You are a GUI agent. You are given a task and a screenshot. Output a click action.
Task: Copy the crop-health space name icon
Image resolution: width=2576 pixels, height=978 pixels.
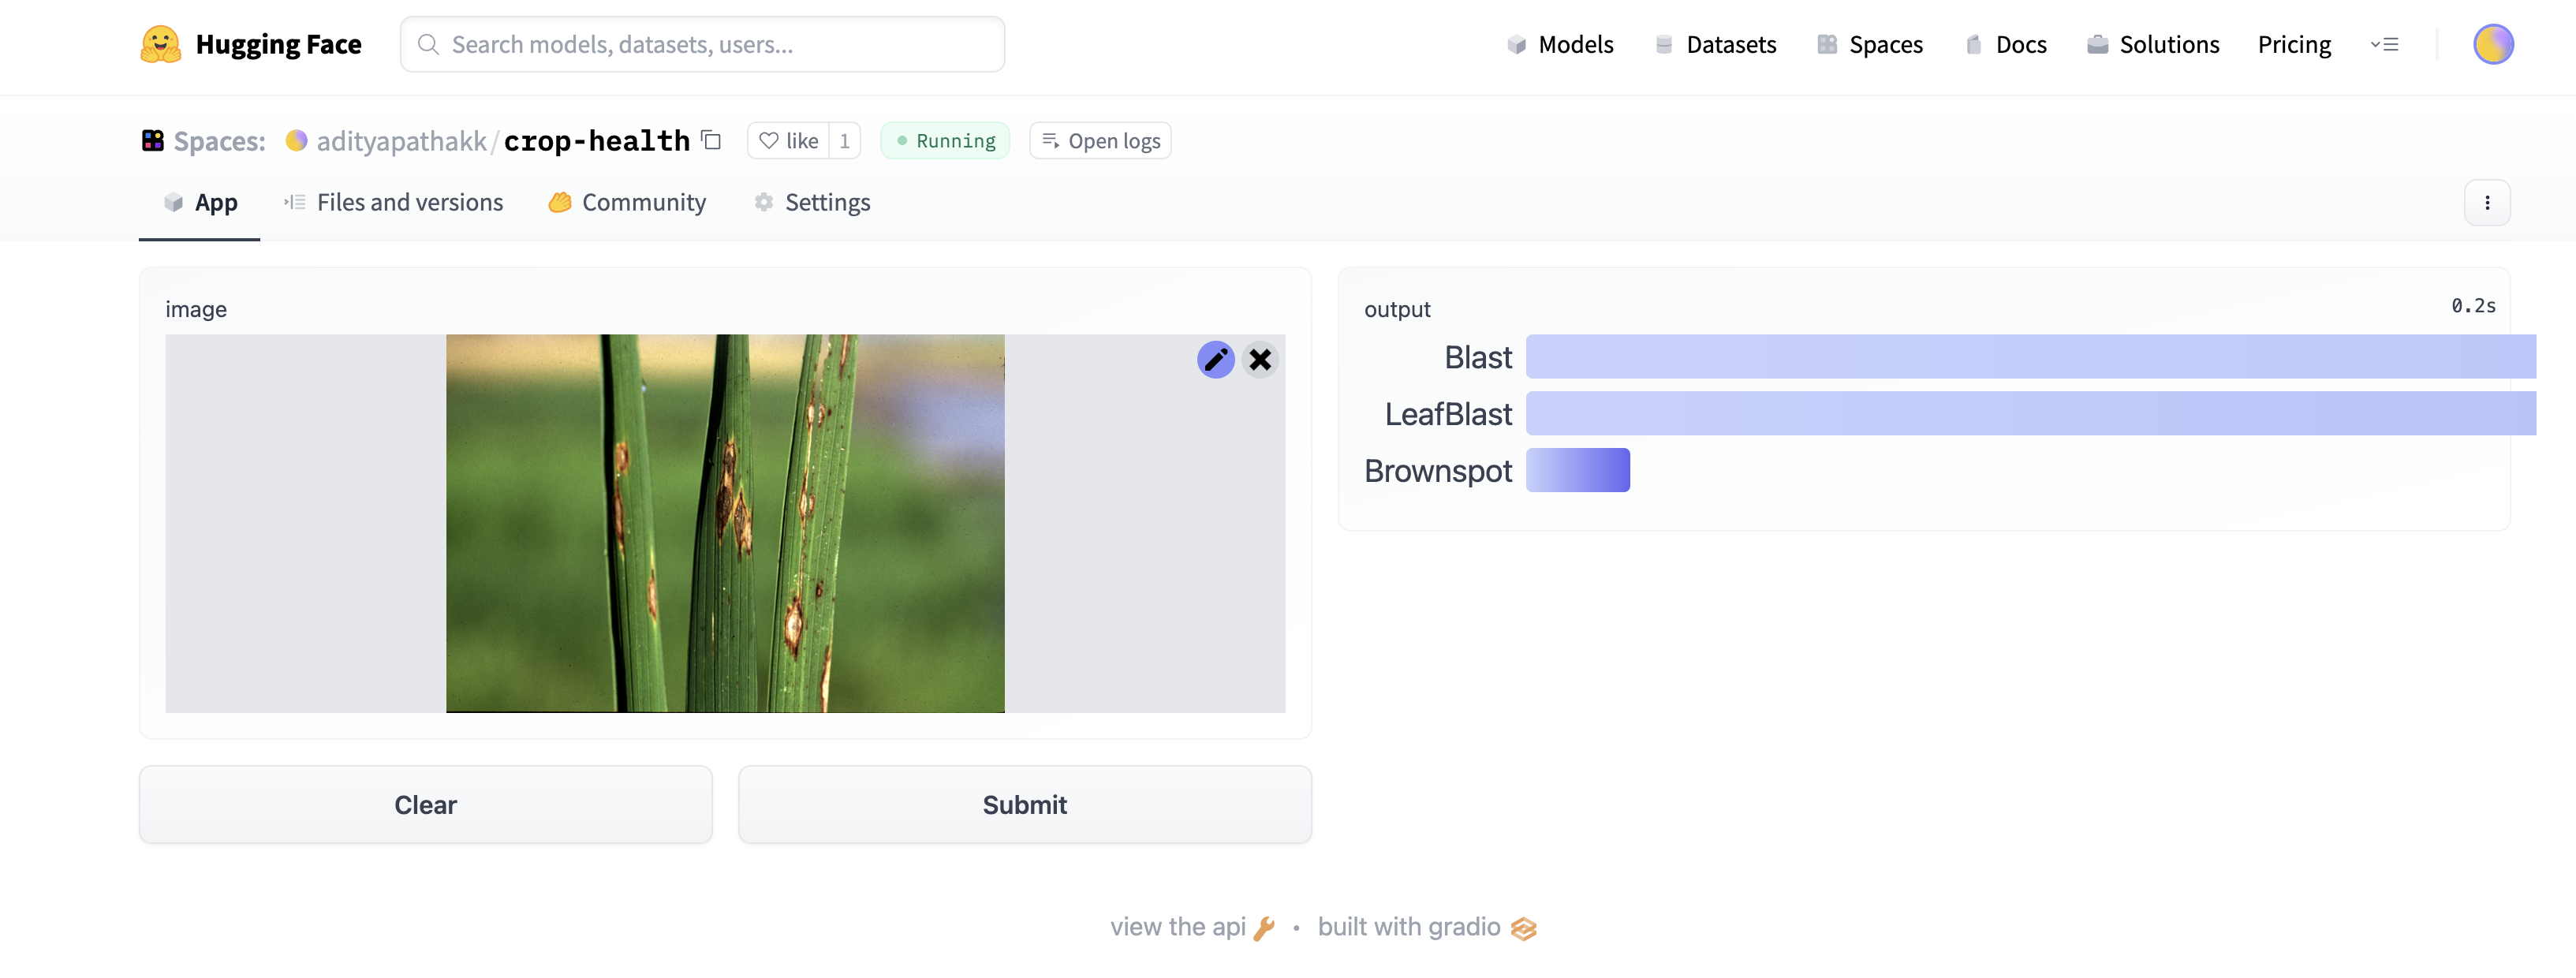[x=711, y=140]
